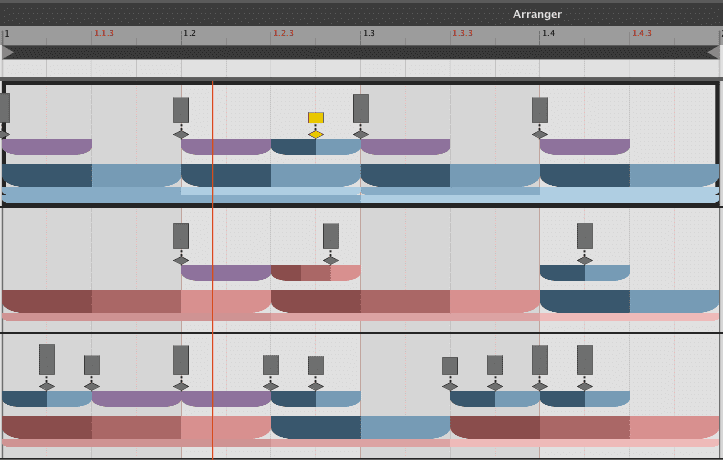Viewport: 723px width, 460px height.
Task: Click the blue clip segment after 1.3, bottom track
Action: click(x=405, y=427)
